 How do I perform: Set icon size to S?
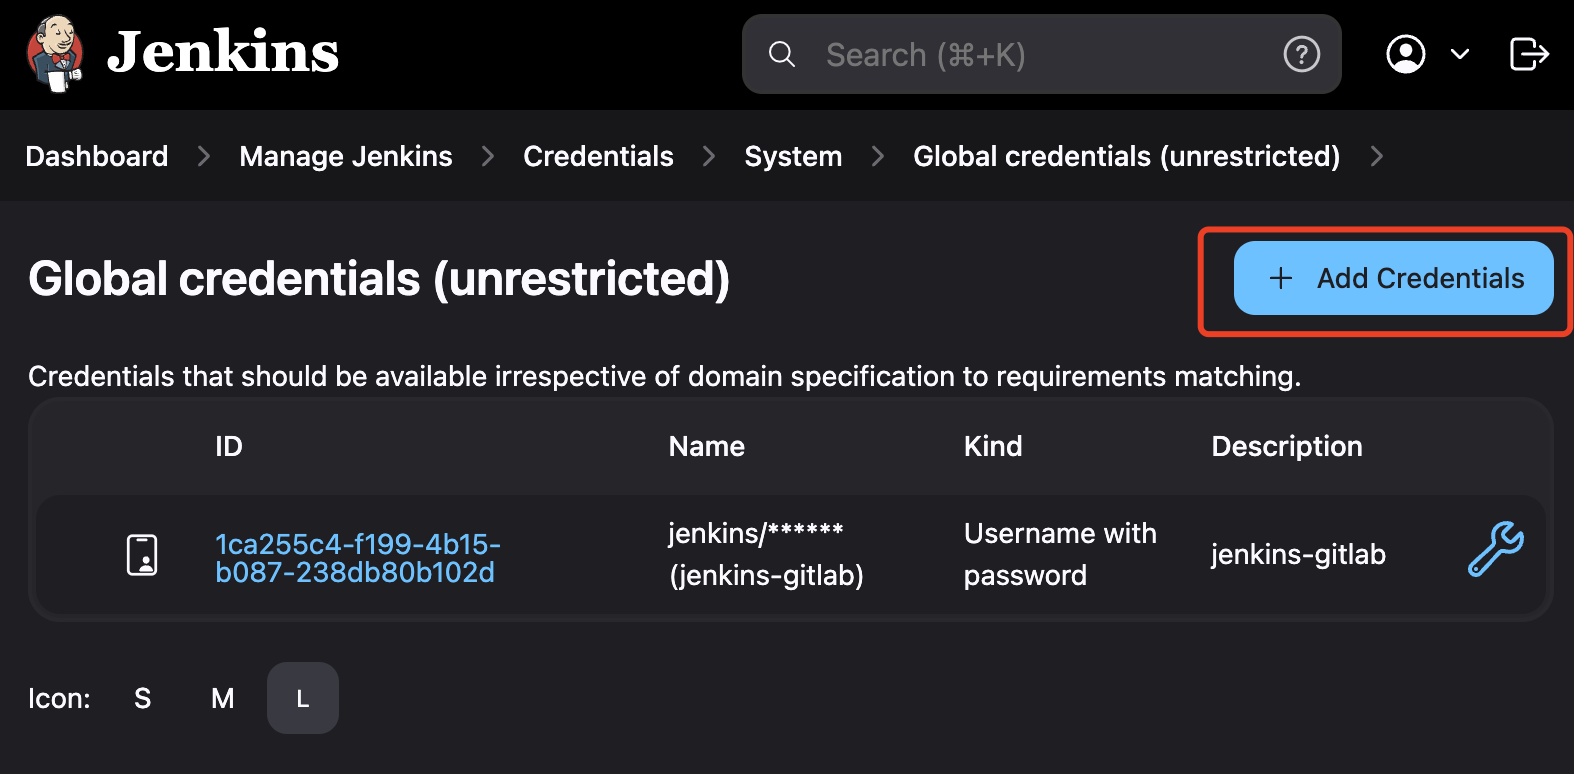(143, 698)
